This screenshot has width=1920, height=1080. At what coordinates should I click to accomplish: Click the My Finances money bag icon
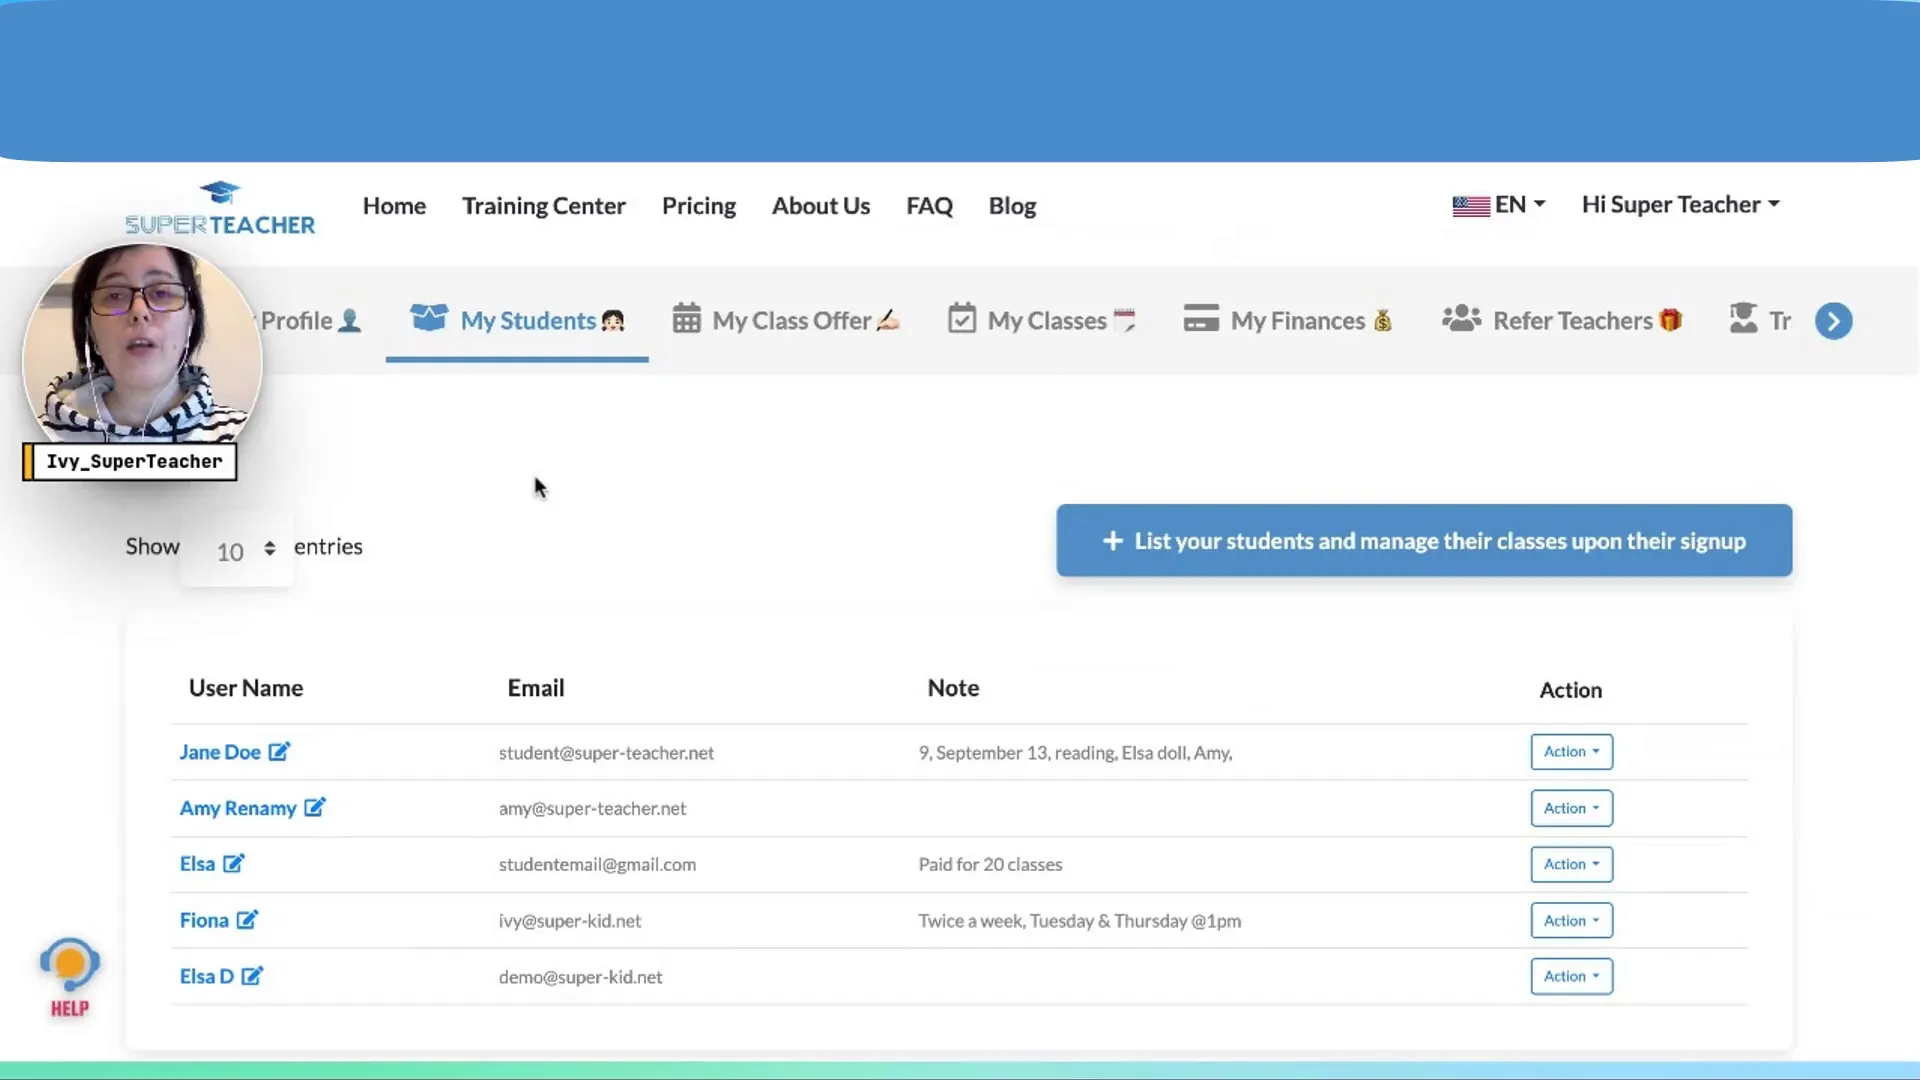coord(1382,320)
